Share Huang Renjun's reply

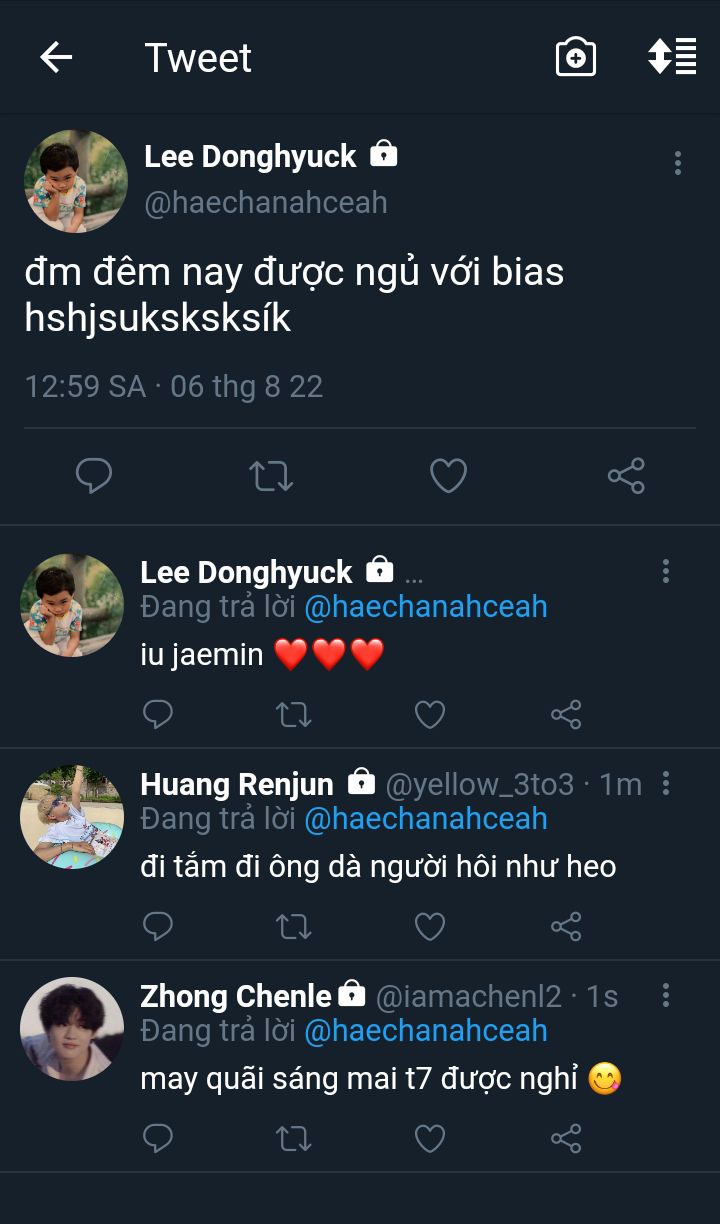point(566,926)
